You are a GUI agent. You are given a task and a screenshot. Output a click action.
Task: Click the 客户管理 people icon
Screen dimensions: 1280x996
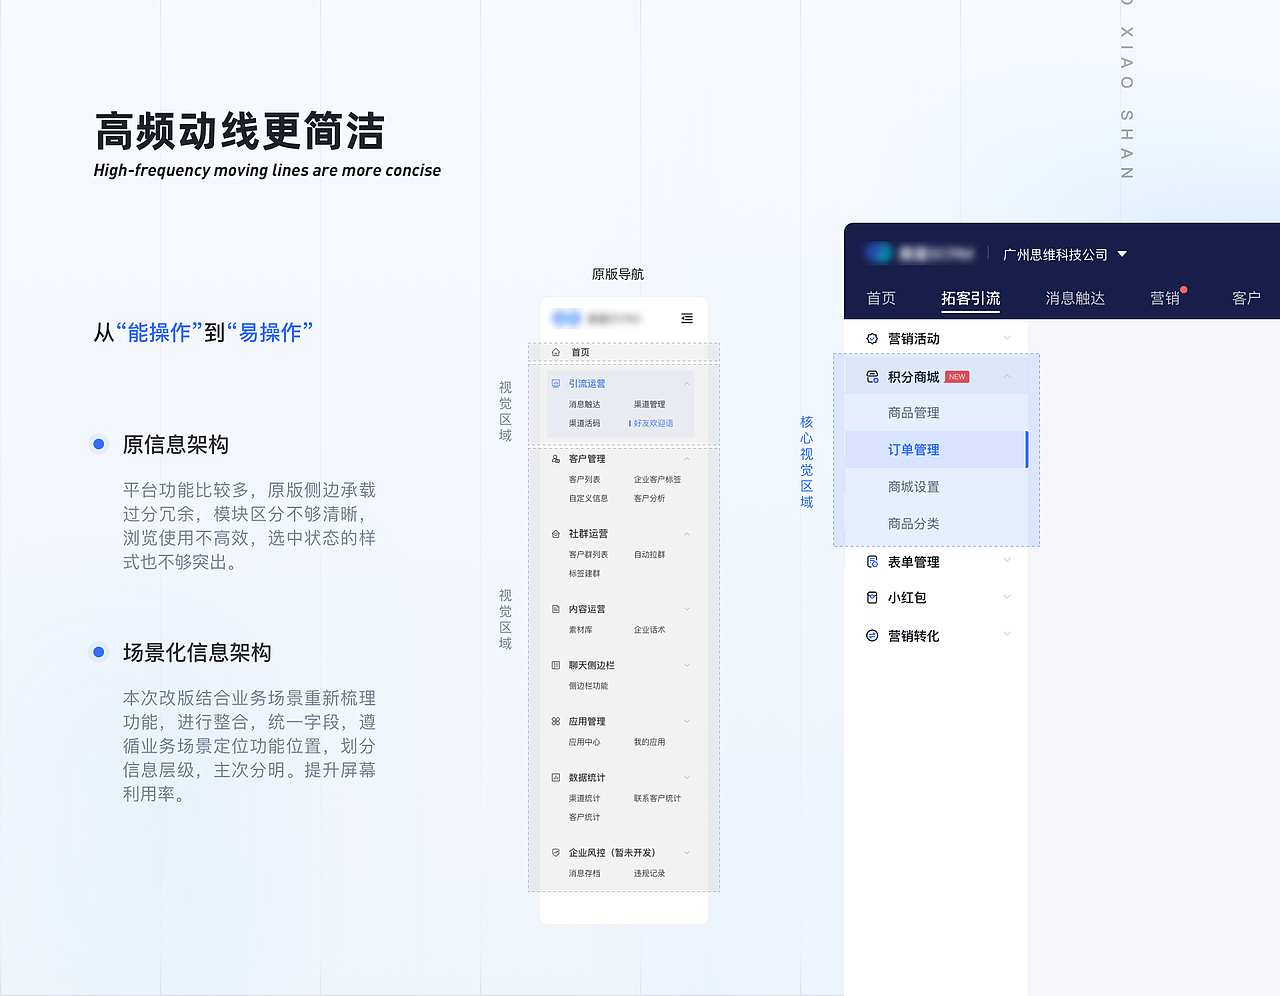tap(556, 458)
